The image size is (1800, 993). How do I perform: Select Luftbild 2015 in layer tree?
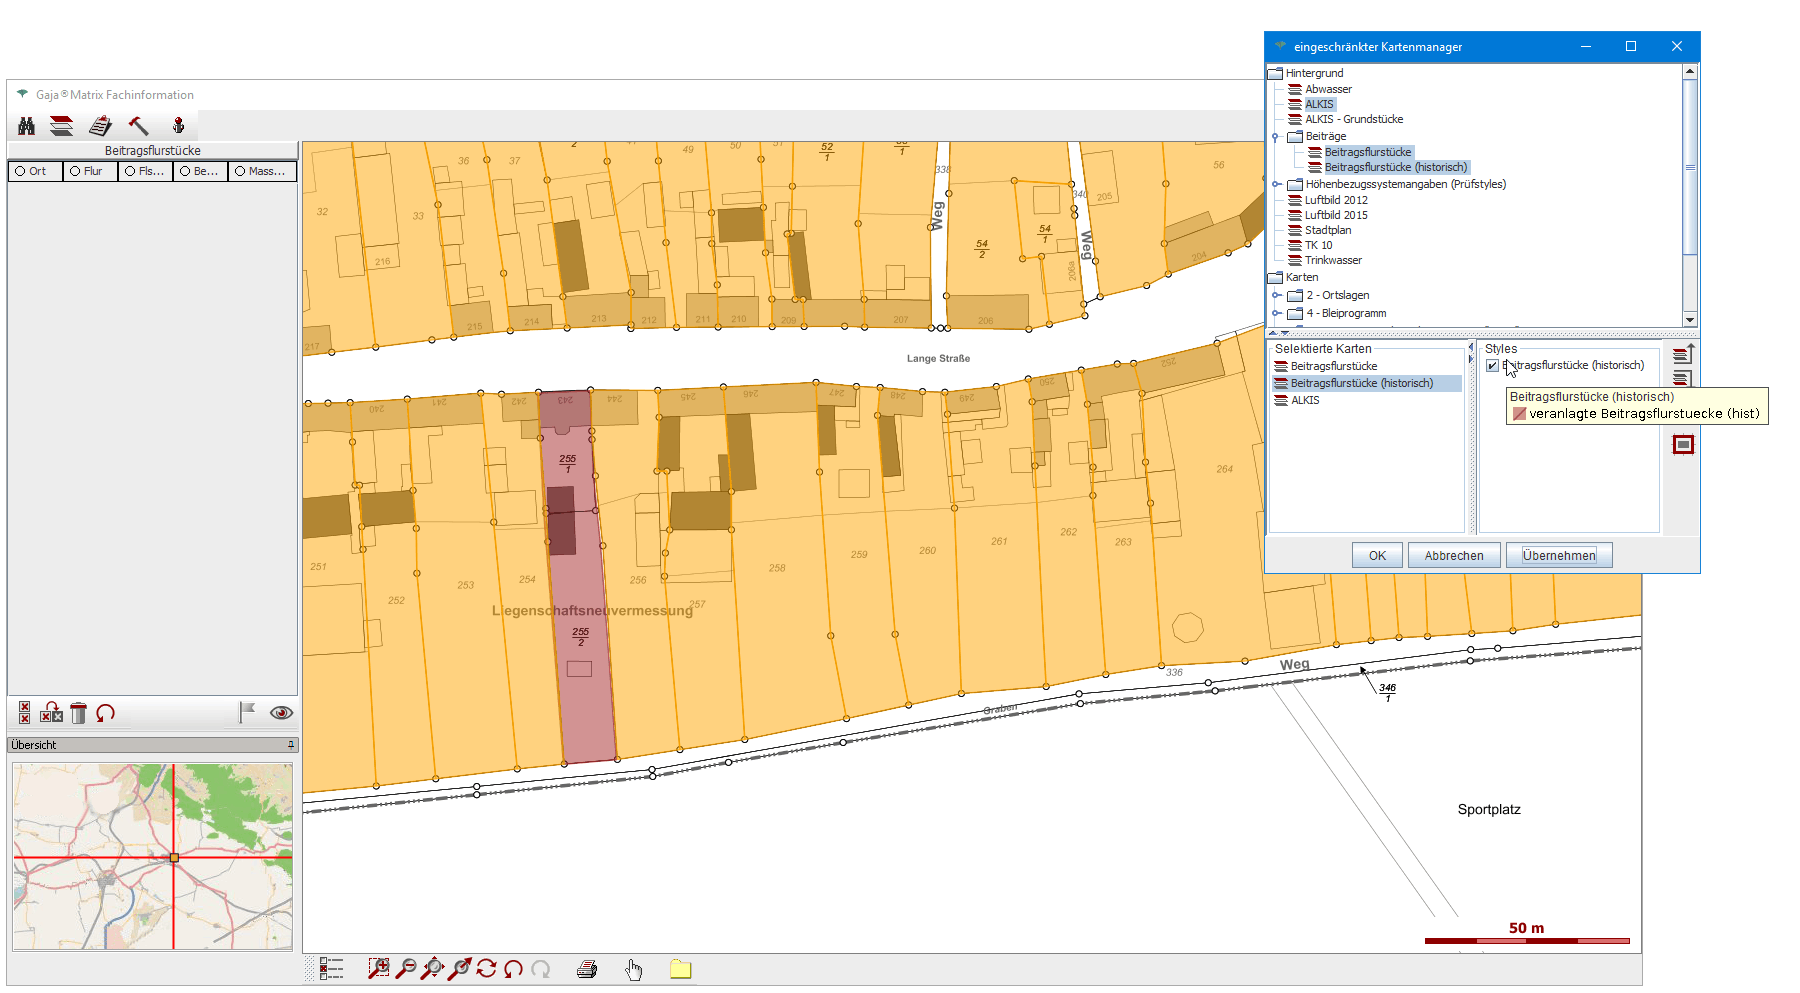pos(1335,215)
